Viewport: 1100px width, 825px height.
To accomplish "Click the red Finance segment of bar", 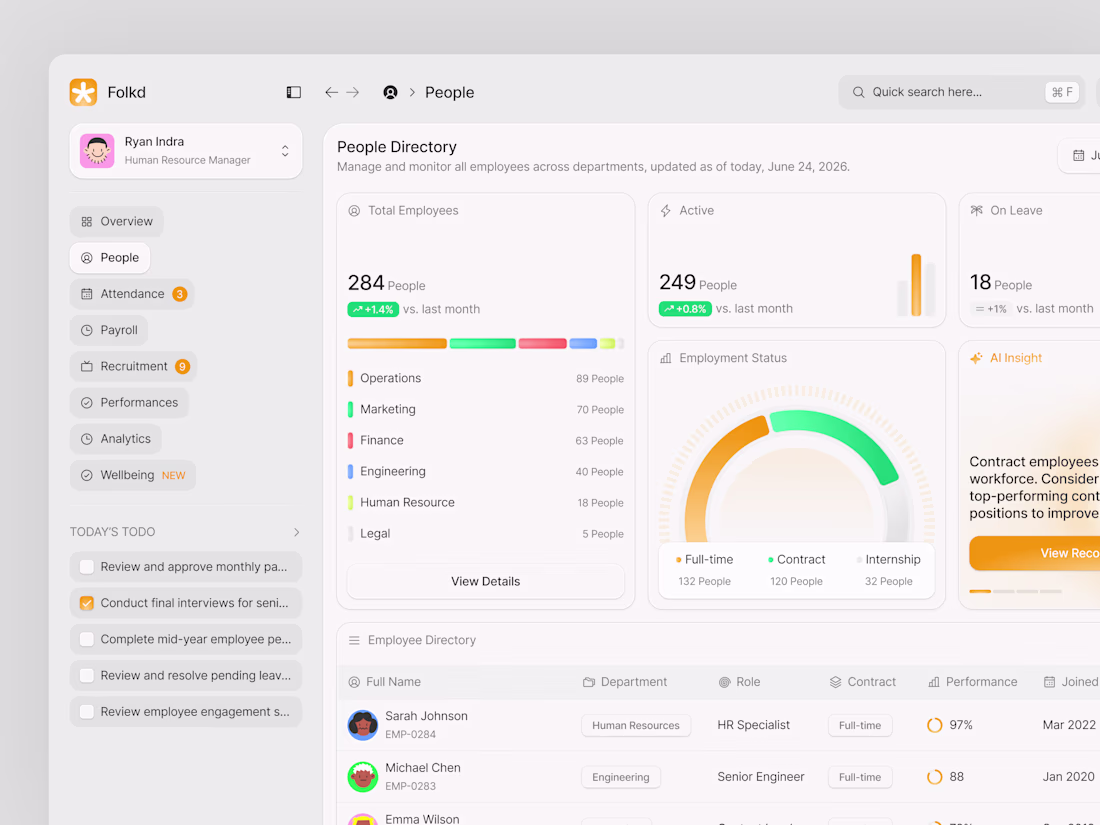I will coord(542,344).
